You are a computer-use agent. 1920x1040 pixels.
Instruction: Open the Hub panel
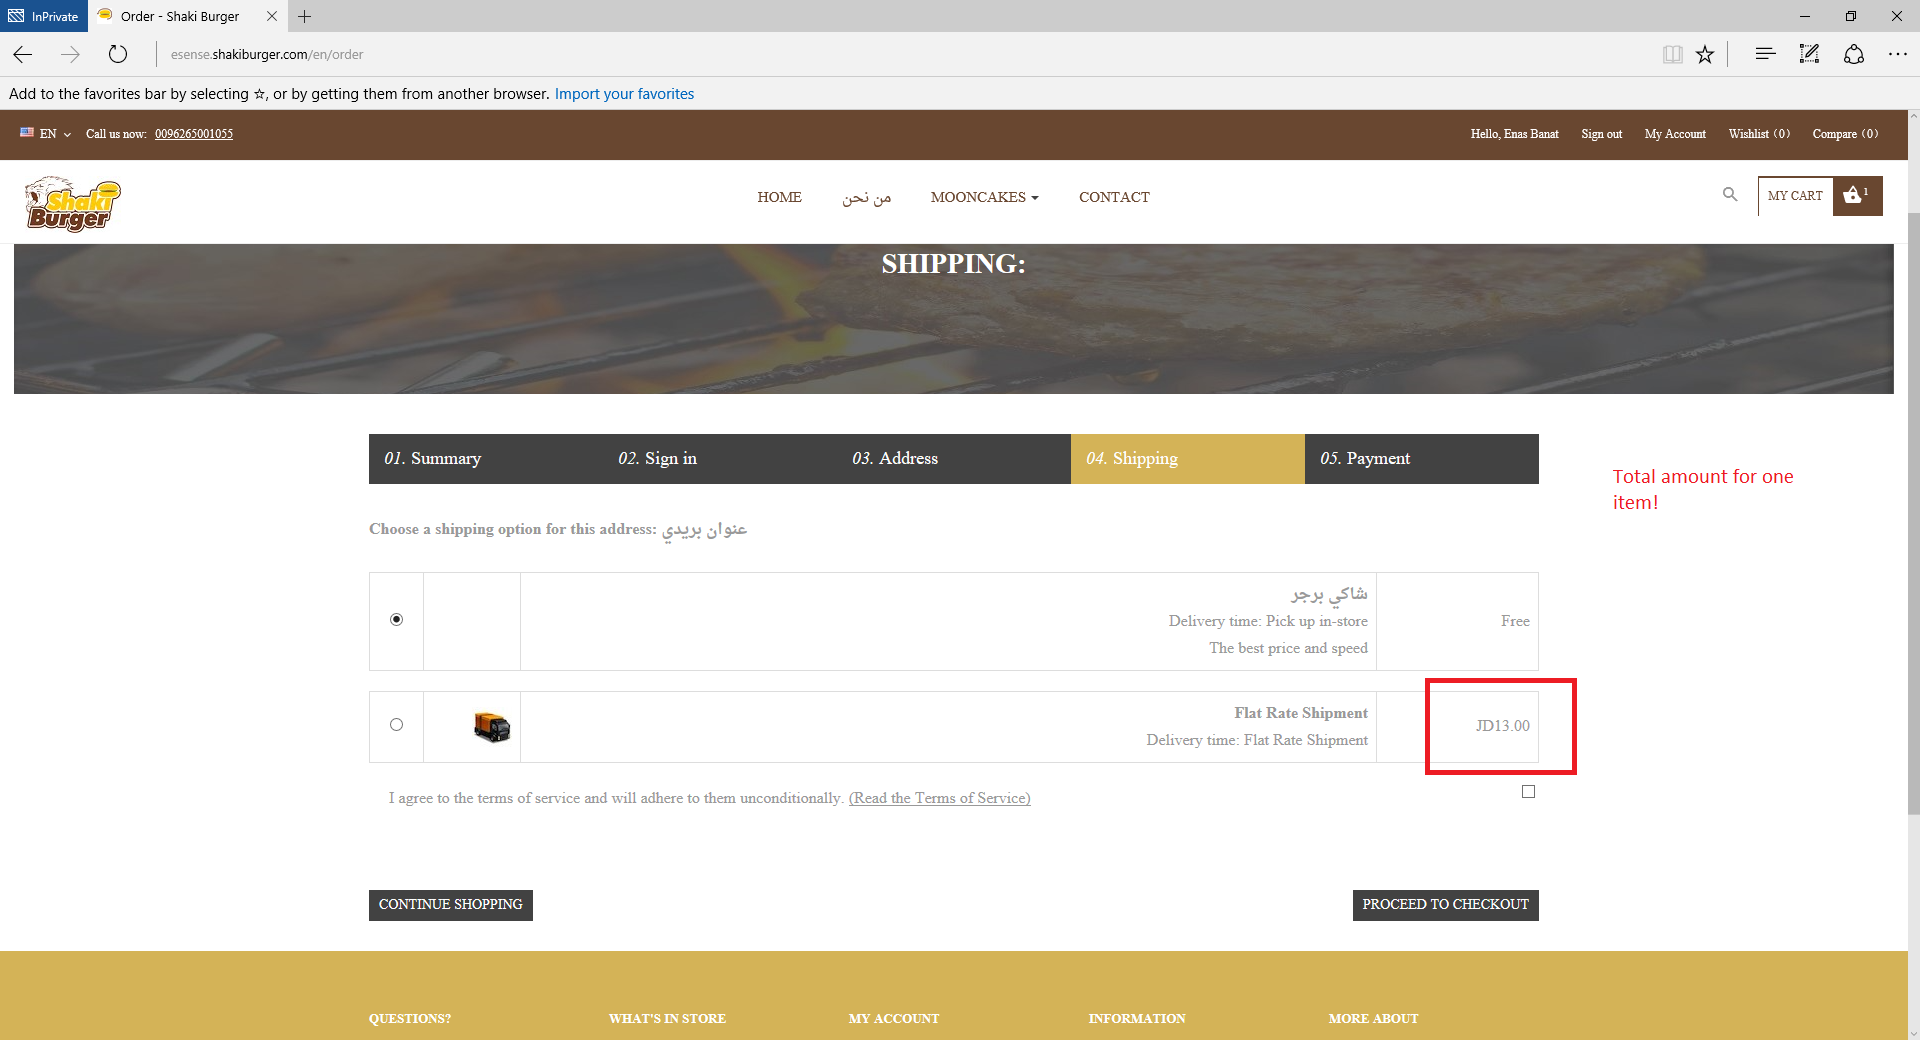tap(1765, 54)
